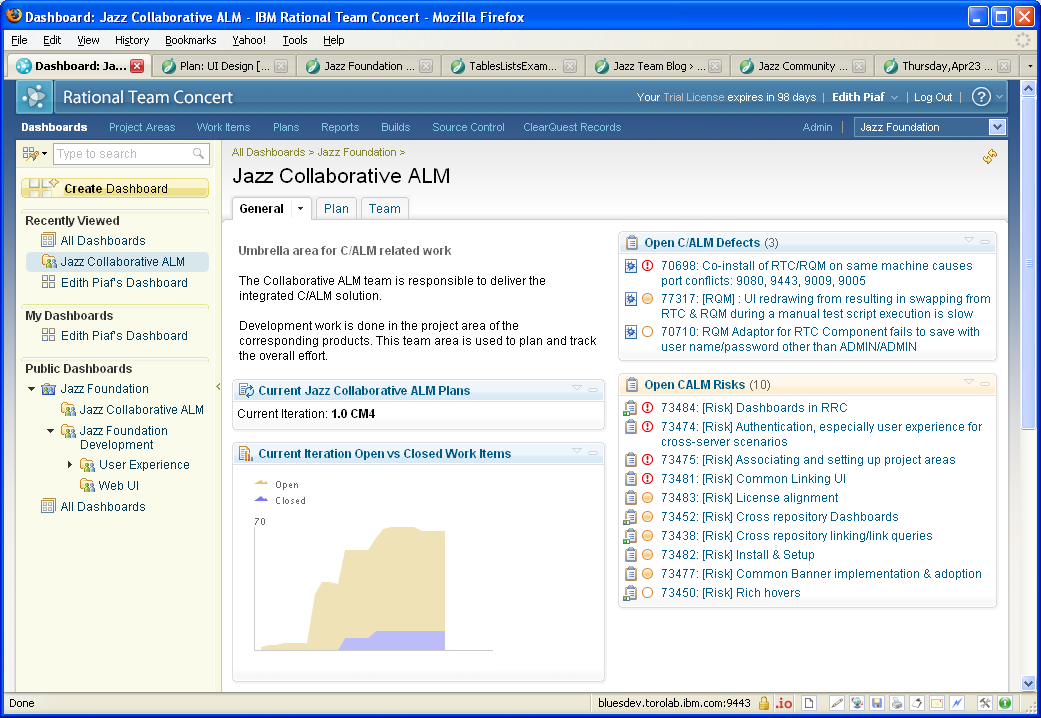Open the General tab dropdown arrow
Viewport: 1041px width, 718px height.
tap(300, 209)
